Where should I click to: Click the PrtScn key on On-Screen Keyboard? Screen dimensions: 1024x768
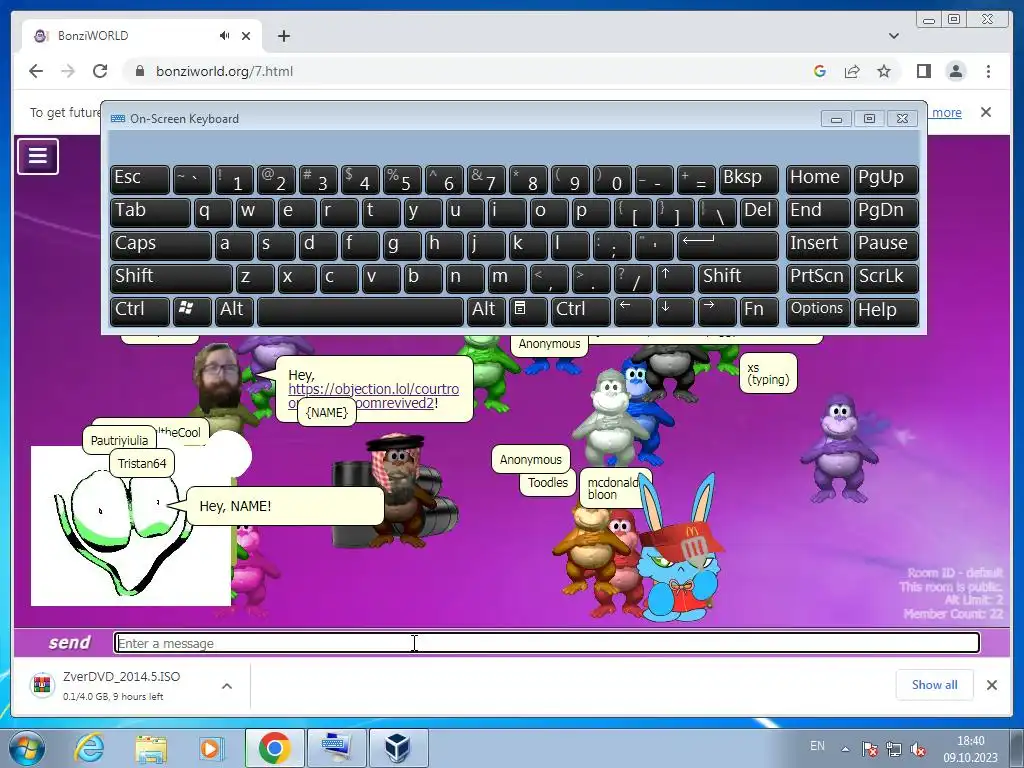click(x=818, y=278)
